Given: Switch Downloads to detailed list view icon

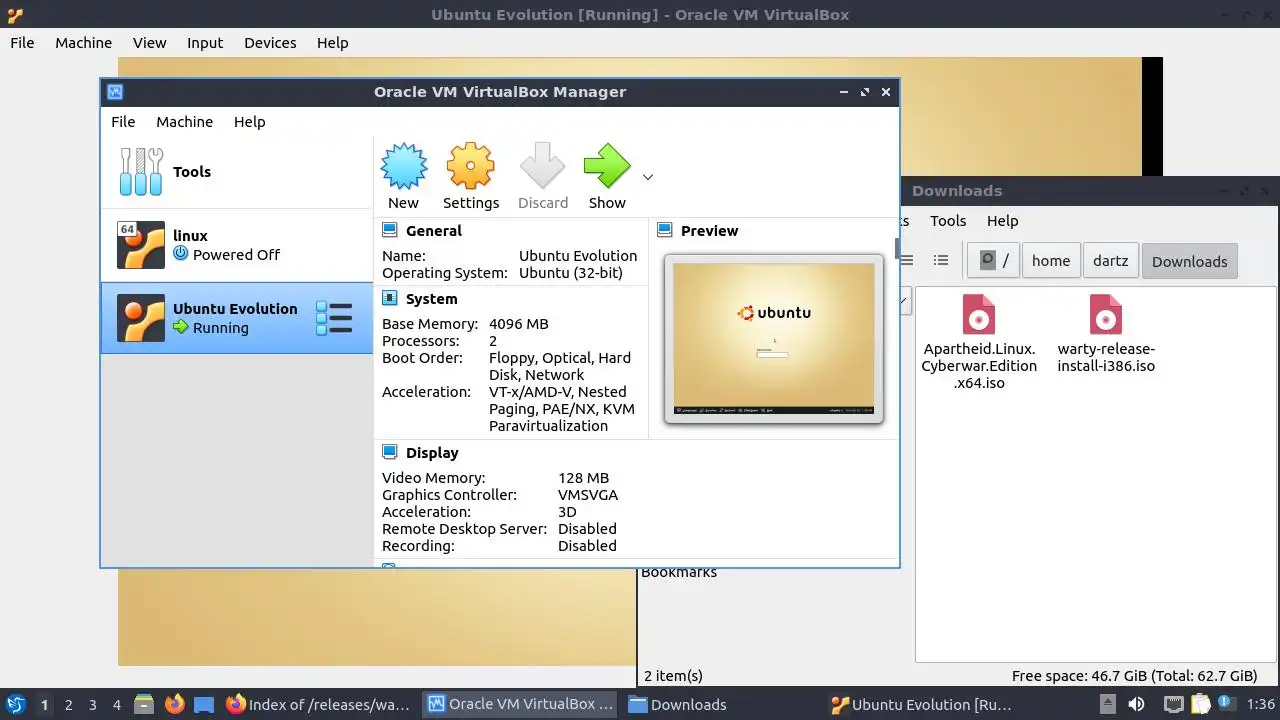Looking at the screenshot, I should click(x=941, y=260).
